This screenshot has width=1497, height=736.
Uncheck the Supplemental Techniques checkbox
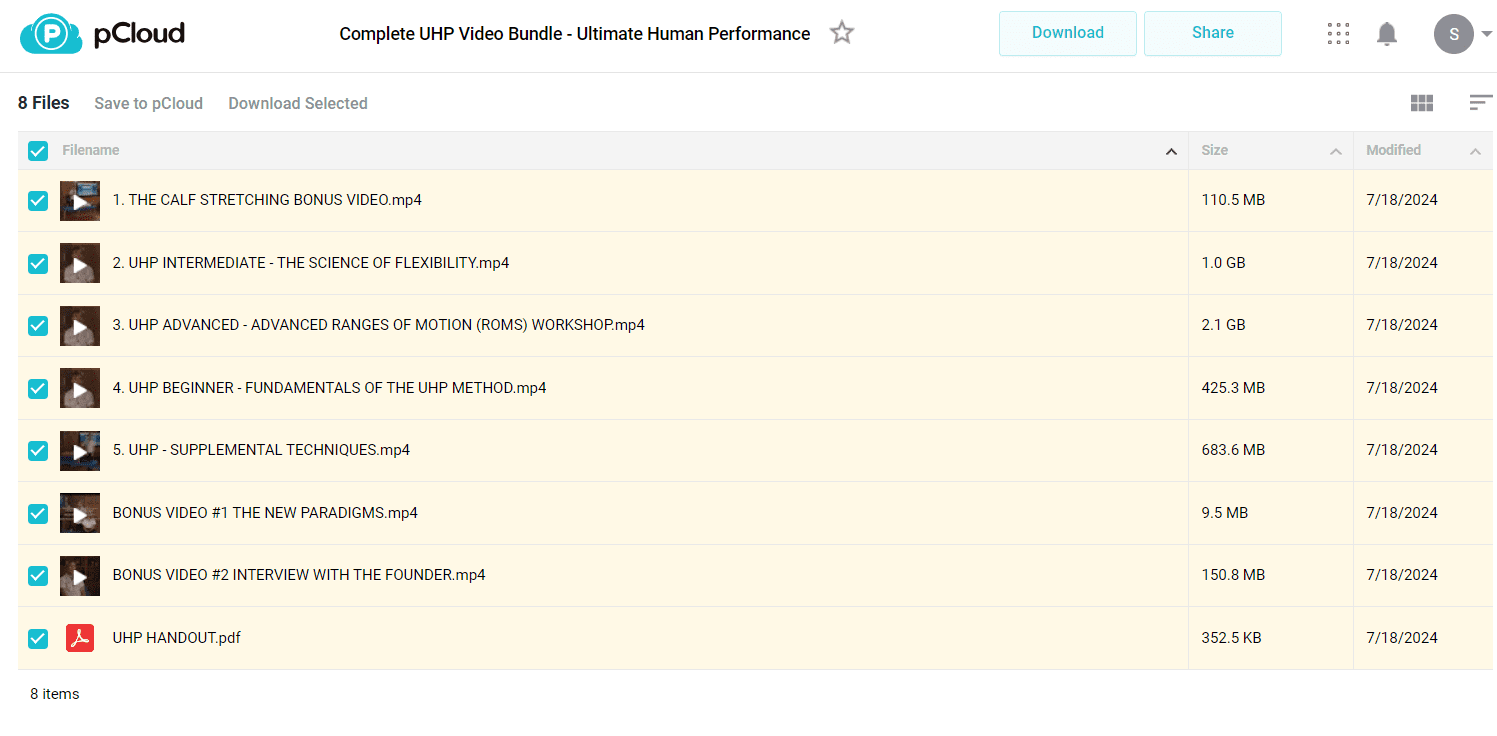pos(38,451)
